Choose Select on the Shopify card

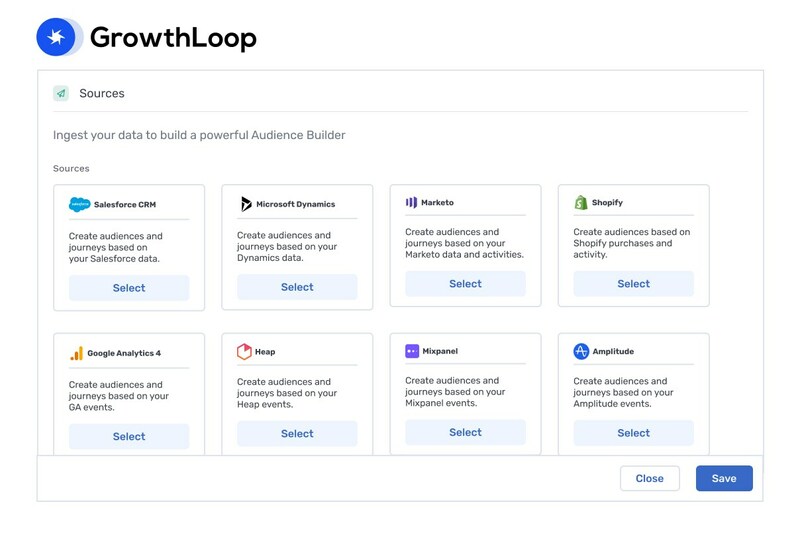633,284
